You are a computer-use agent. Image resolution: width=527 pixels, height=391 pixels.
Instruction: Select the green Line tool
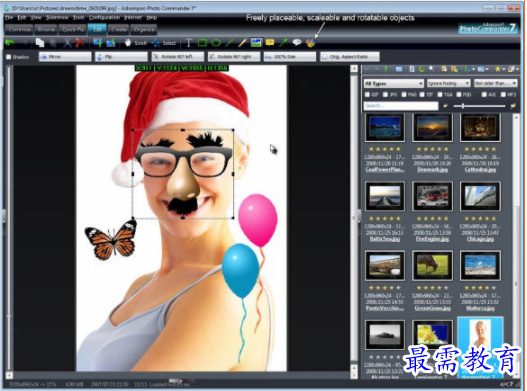click(229, 42)
